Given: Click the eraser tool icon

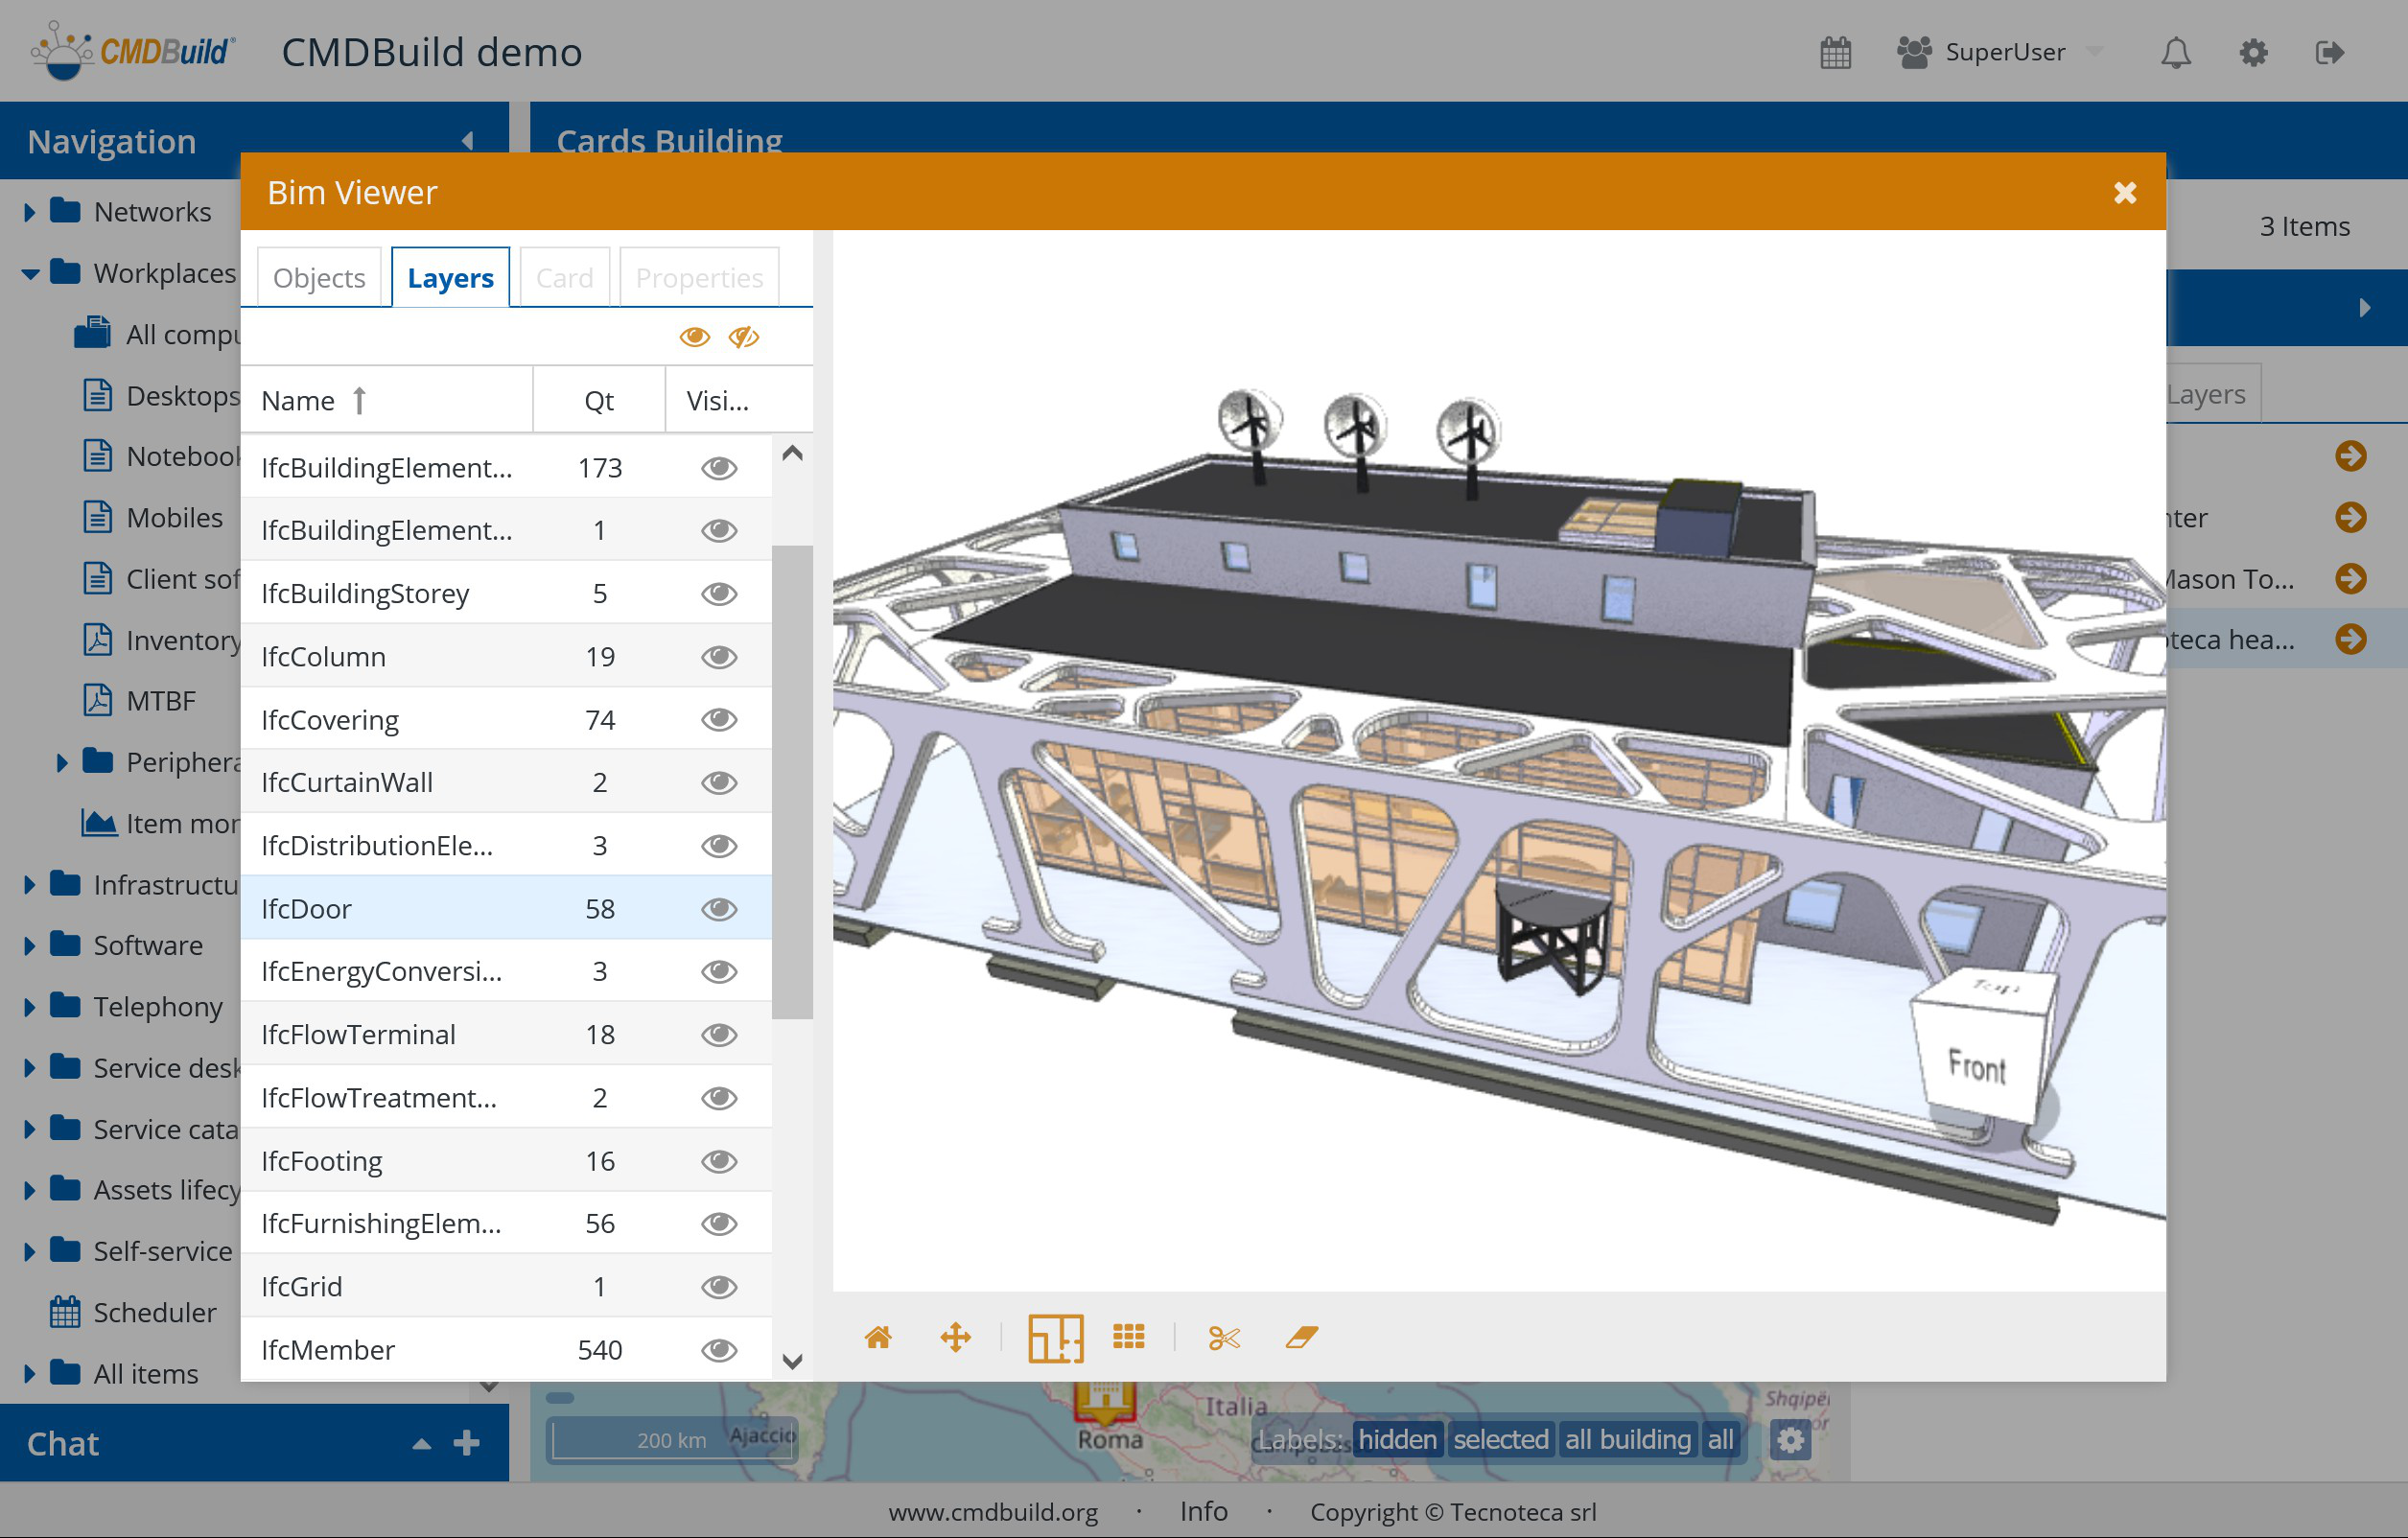Looking at the screenshot, I should (1301, 1337).
